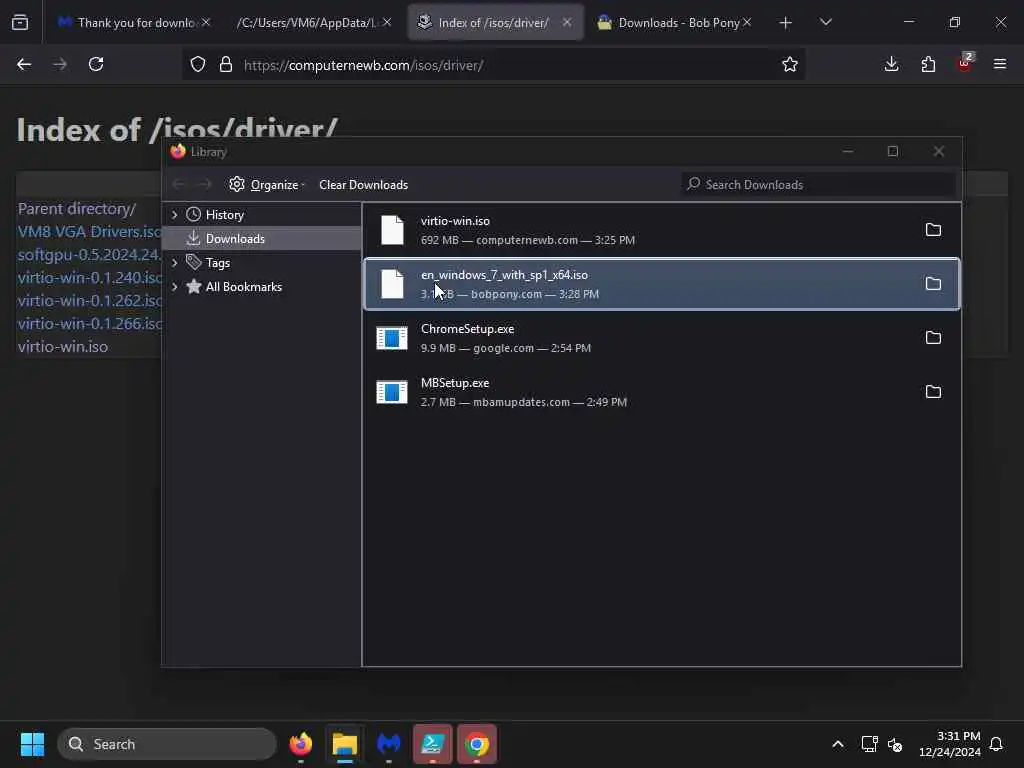Close the 'Downloads - Bob Pony' tab
1024x768 pixels.
pyautogui.click(x=747, y=23)
